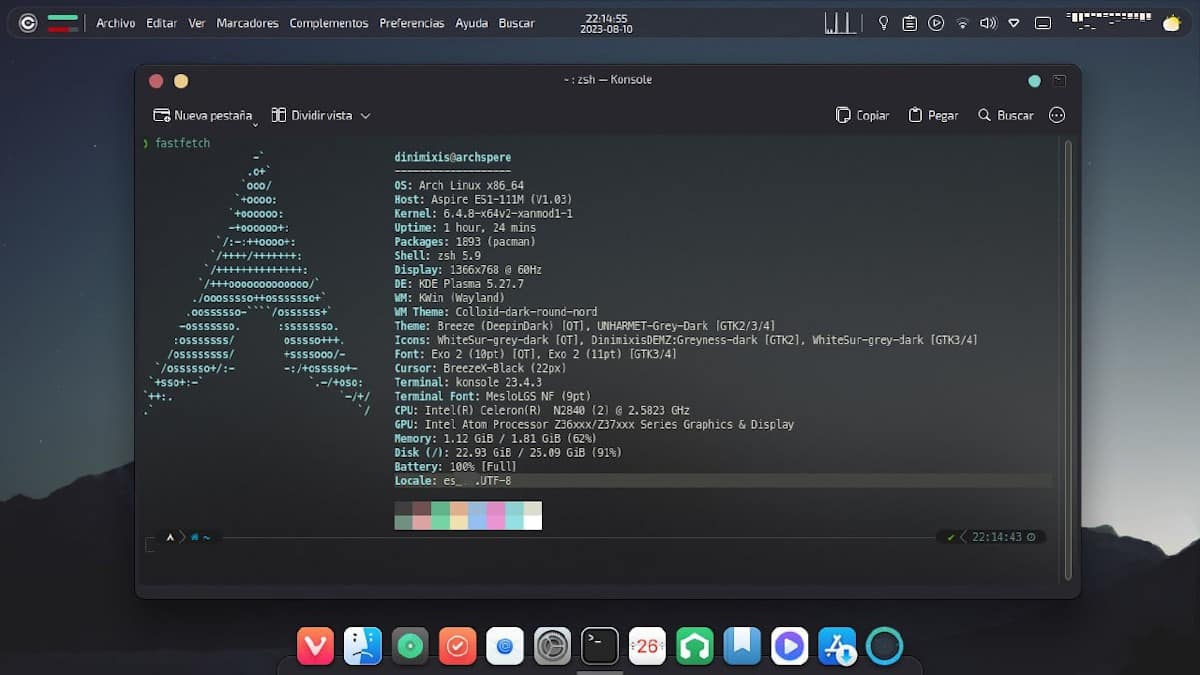Open the calendar icon showing 26
Screen dimensions: 1200x675
click(x=647, y=647)
